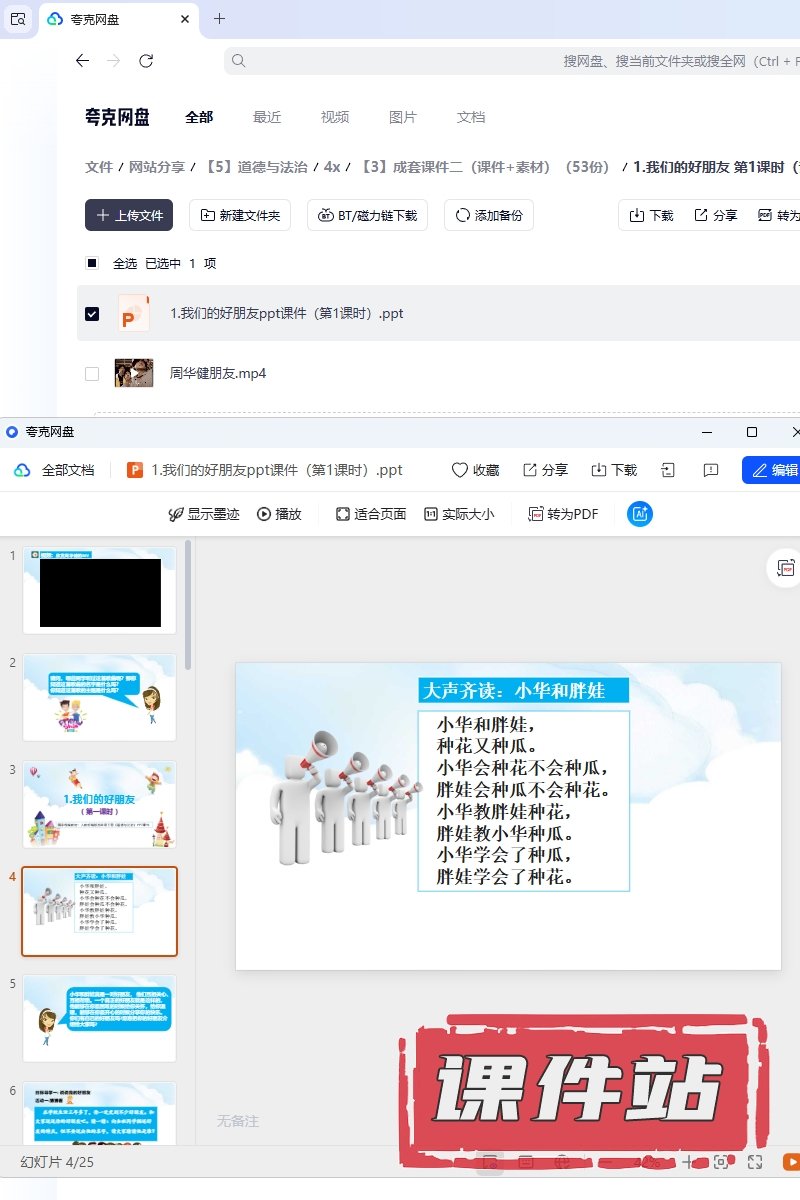Open 道德与法治 folder in breadcrumb

click(256, 167)
